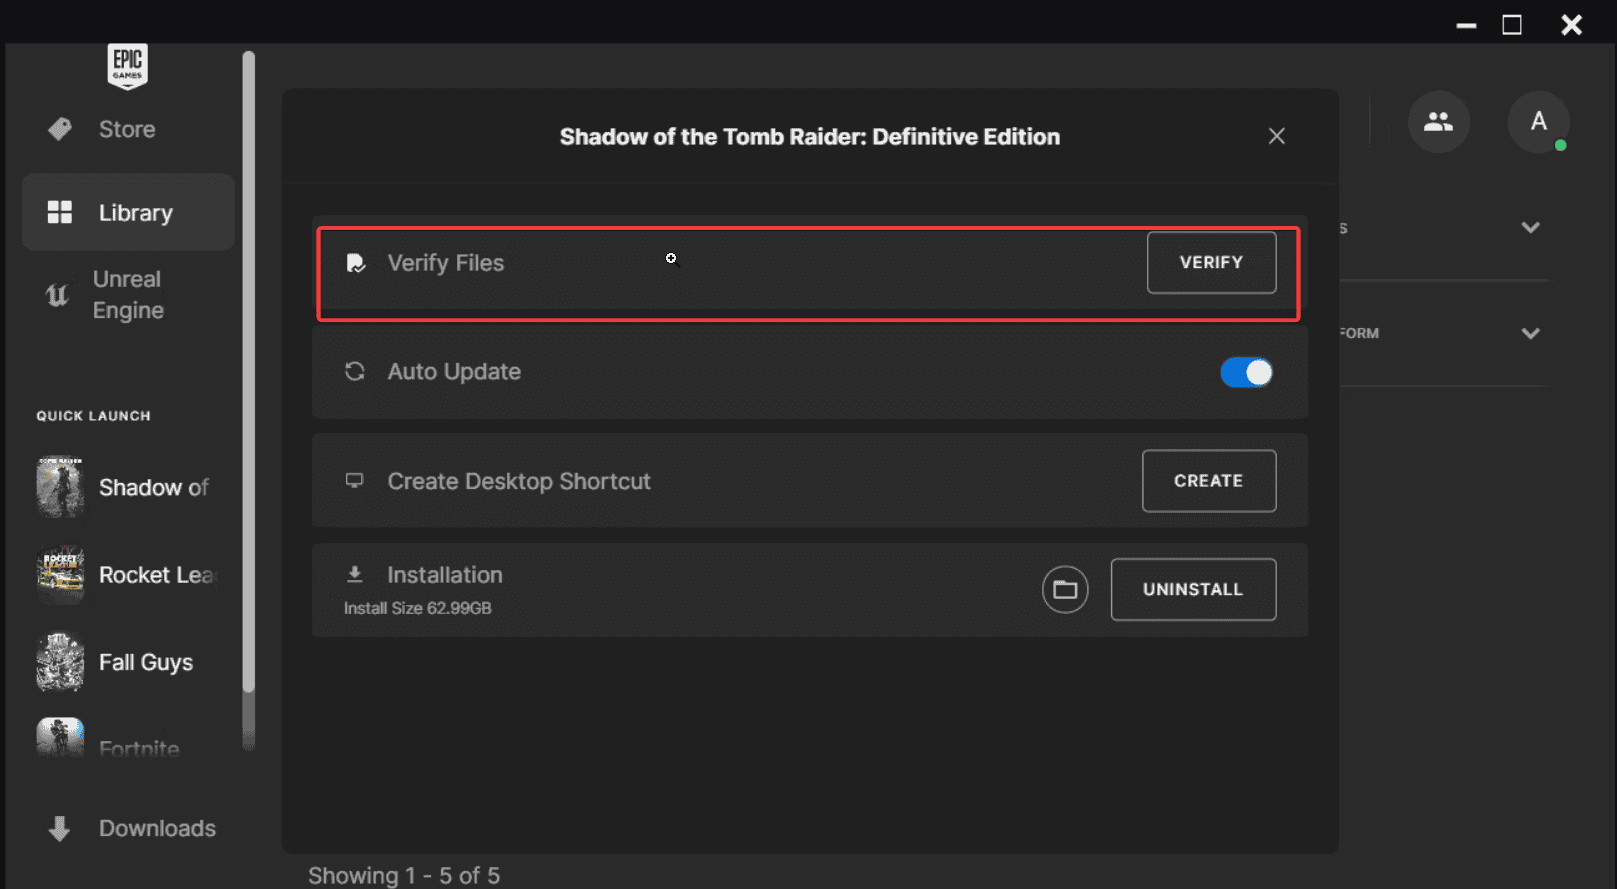Image resolution: width=1617 pixels, height=889 pixels.
Task: Click the Showing 1 - 5 of 5 text
Action: (404, 875)
